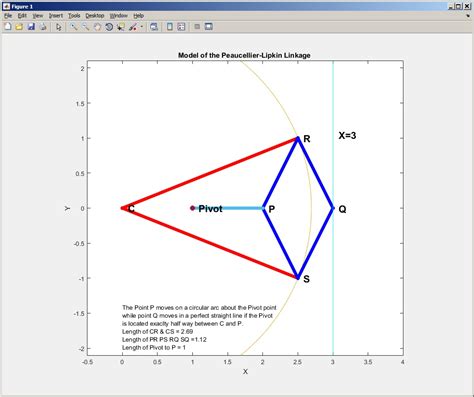The height and width of the screenshot is (397, 474).
Task: Click the New Figure toolbar icon
Action: (x=7, y=27)
